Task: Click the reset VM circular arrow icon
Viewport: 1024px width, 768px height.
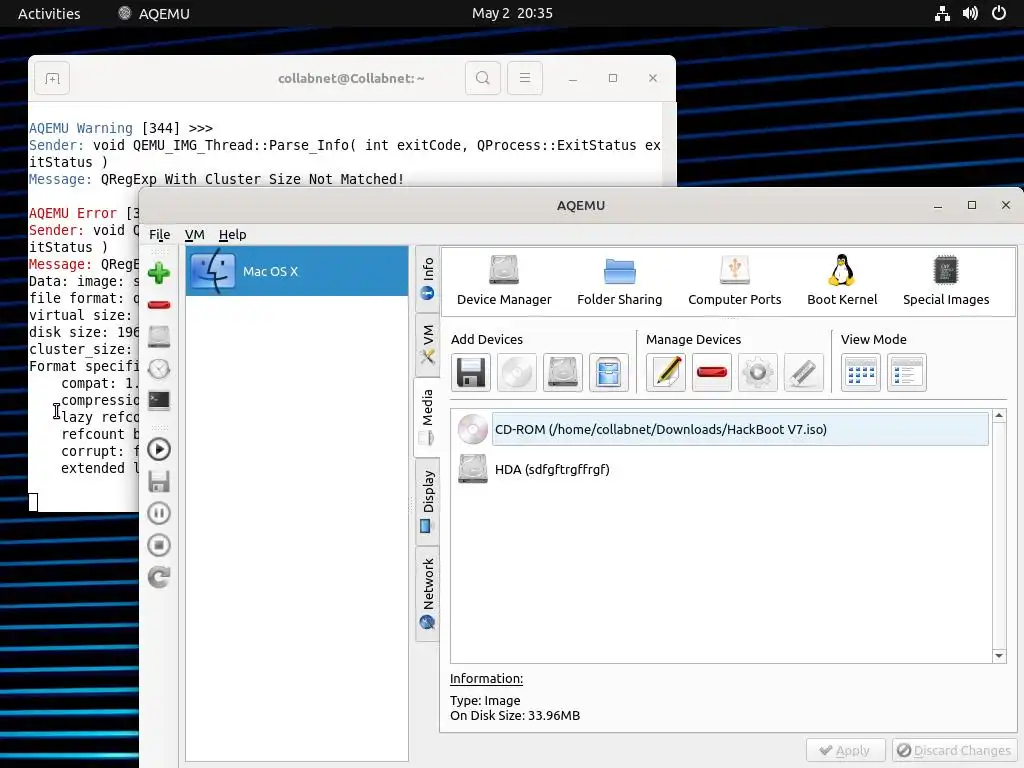Action: [x=159, y=577]
